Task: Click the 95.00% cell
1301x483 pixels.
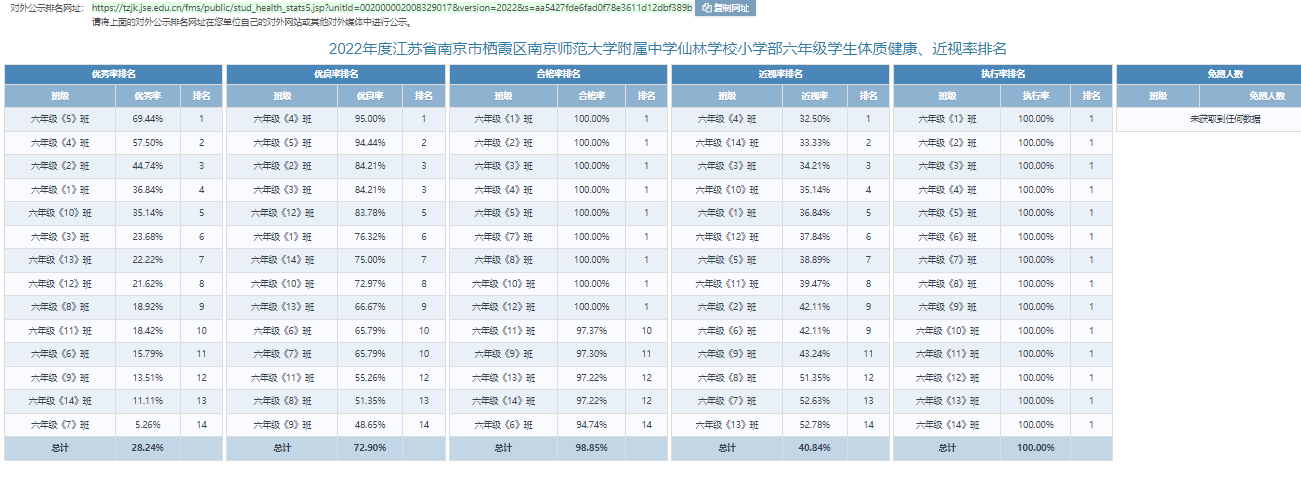Action: pyautogui.click(x=369, y=119)
